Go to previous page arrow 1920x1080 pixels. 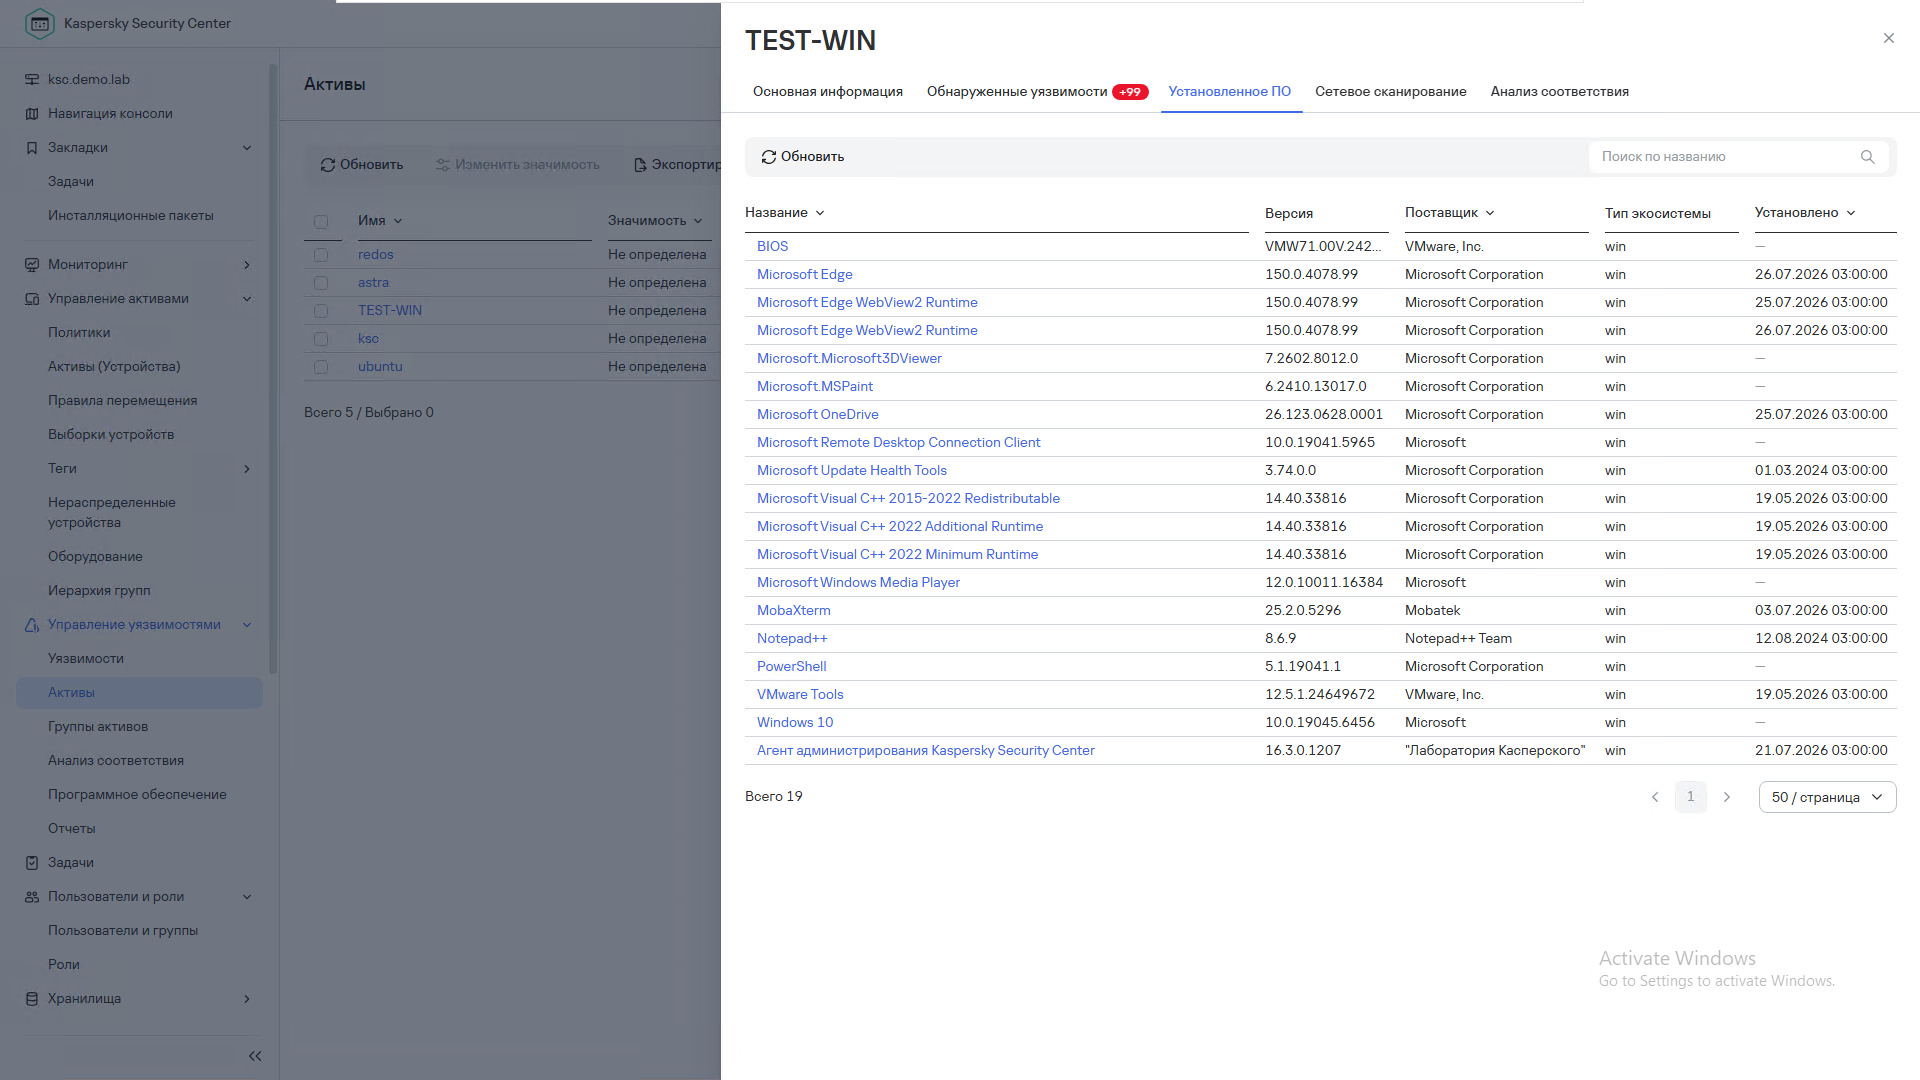pyautogui.click(x=1655, y=797)
